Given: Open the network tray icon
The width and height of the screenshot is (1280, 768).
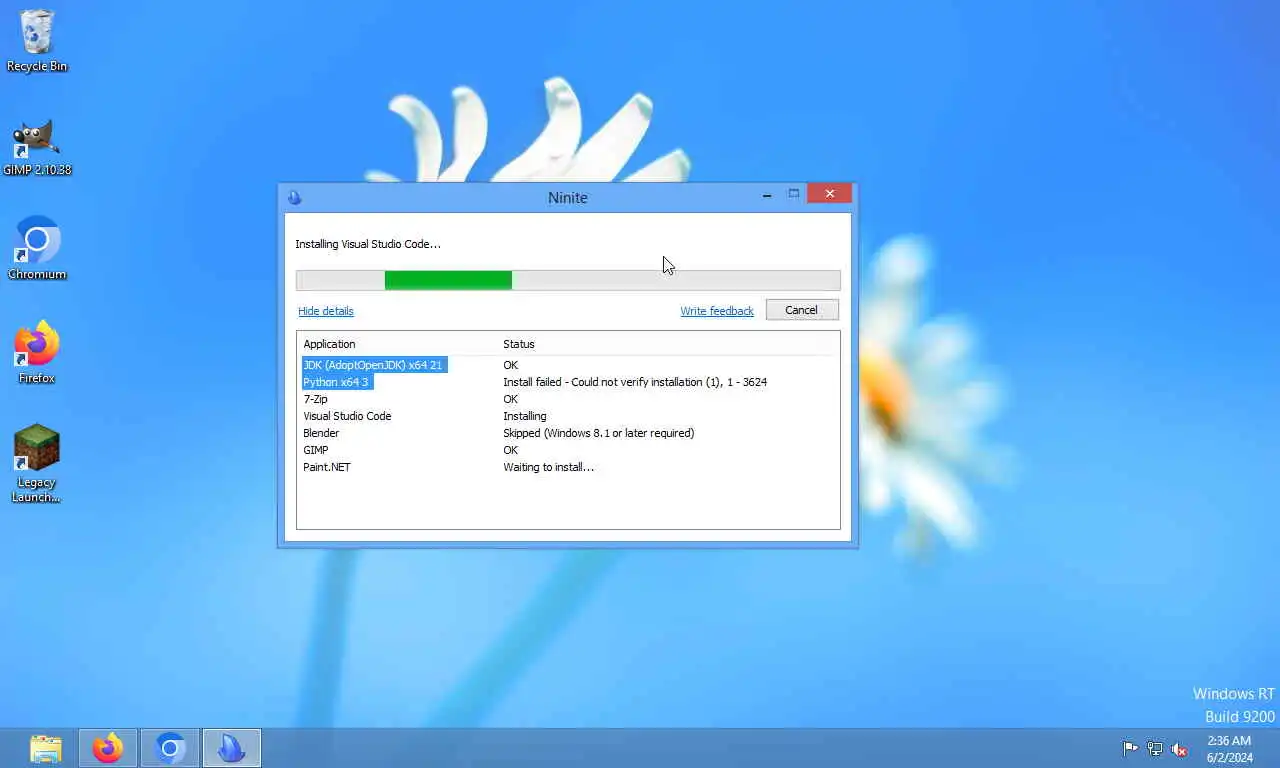Looking at the screenshot, I should (1155, 748).
